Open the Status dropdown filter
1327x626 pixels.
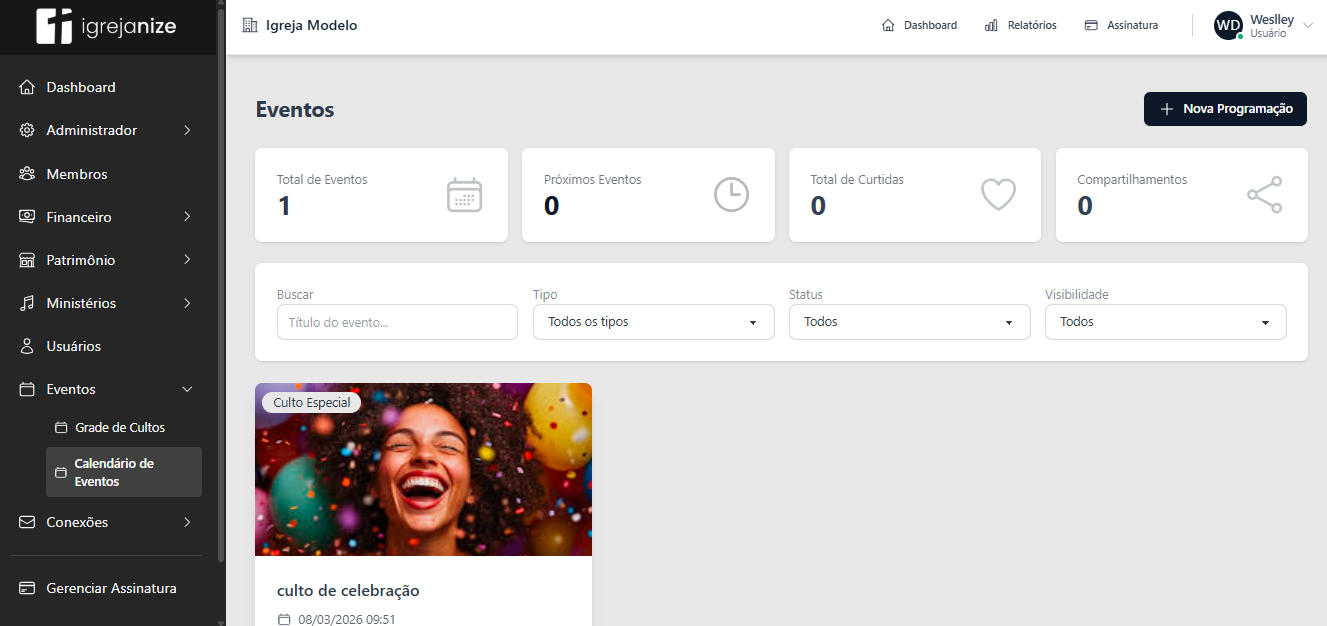(x=909, y=322)
